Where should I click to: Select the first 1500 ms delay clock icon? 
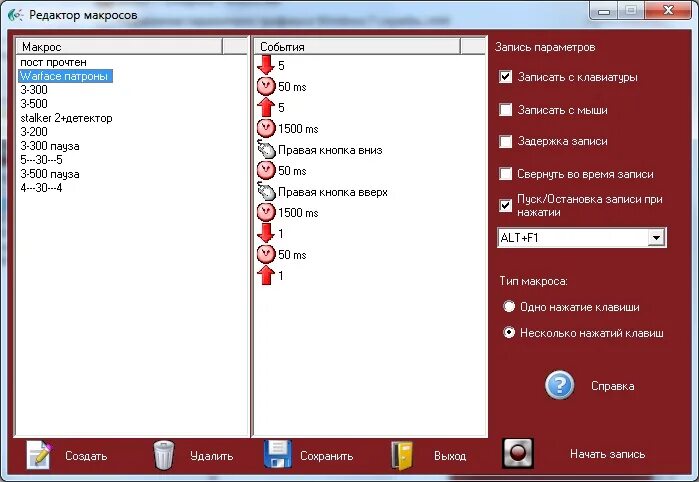[x=266, y=128]
